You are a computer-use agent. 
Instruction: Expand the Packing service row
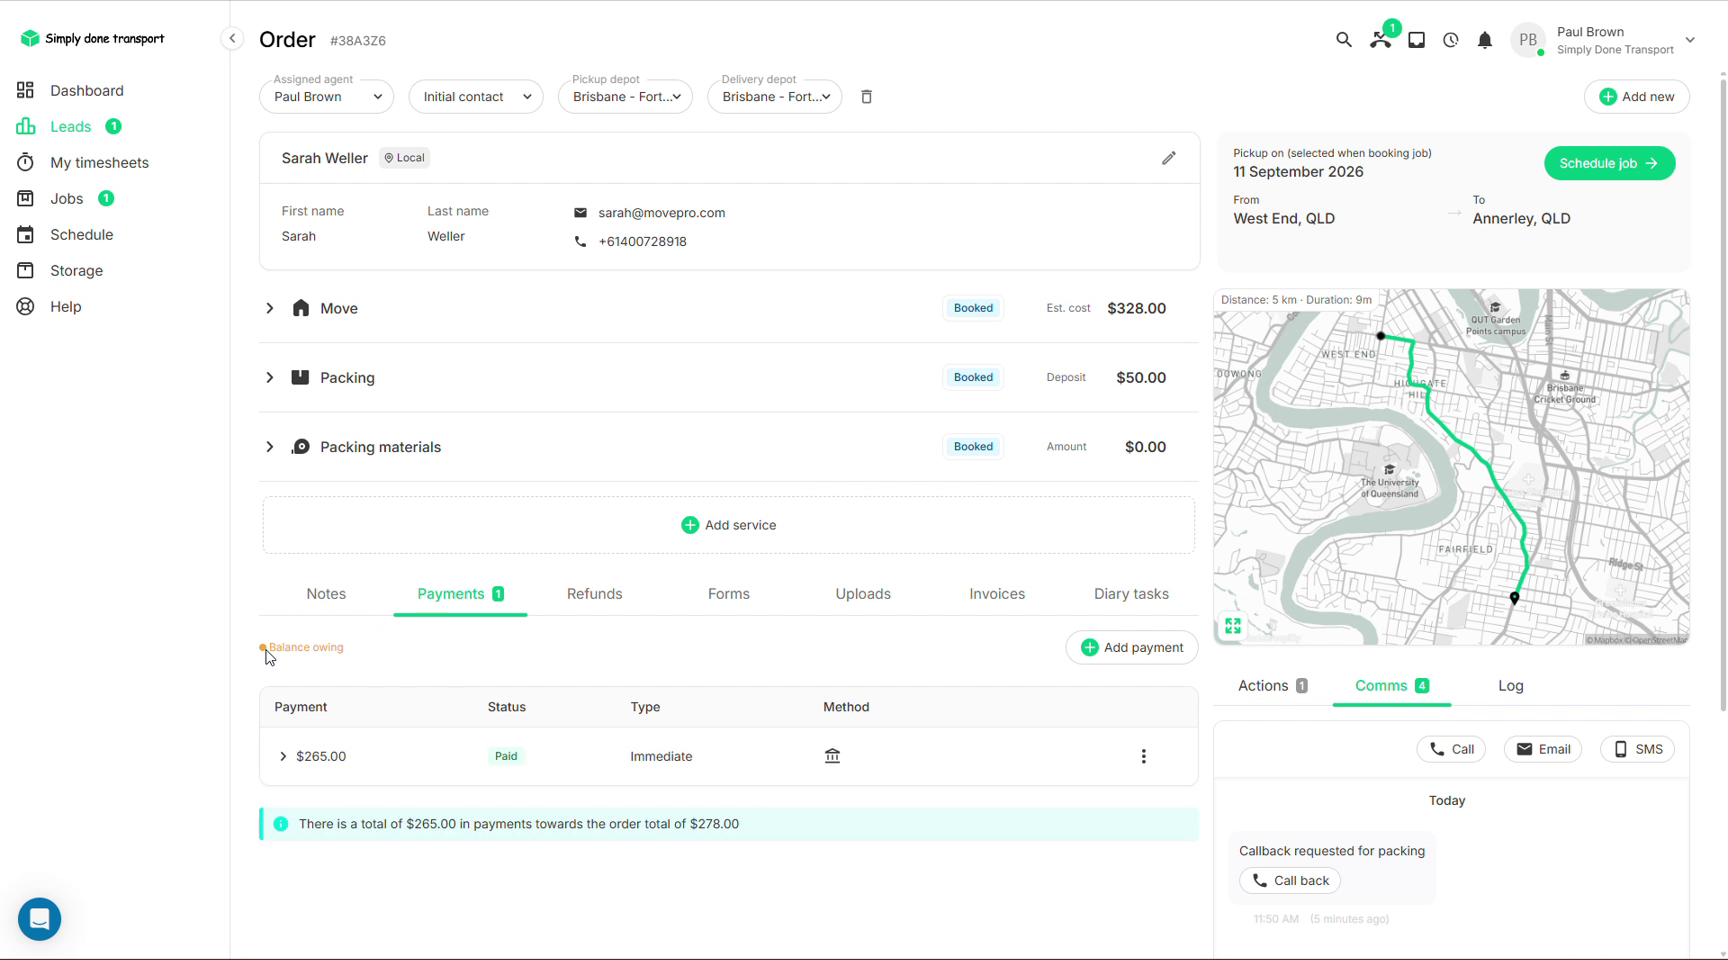coord(270,378)
